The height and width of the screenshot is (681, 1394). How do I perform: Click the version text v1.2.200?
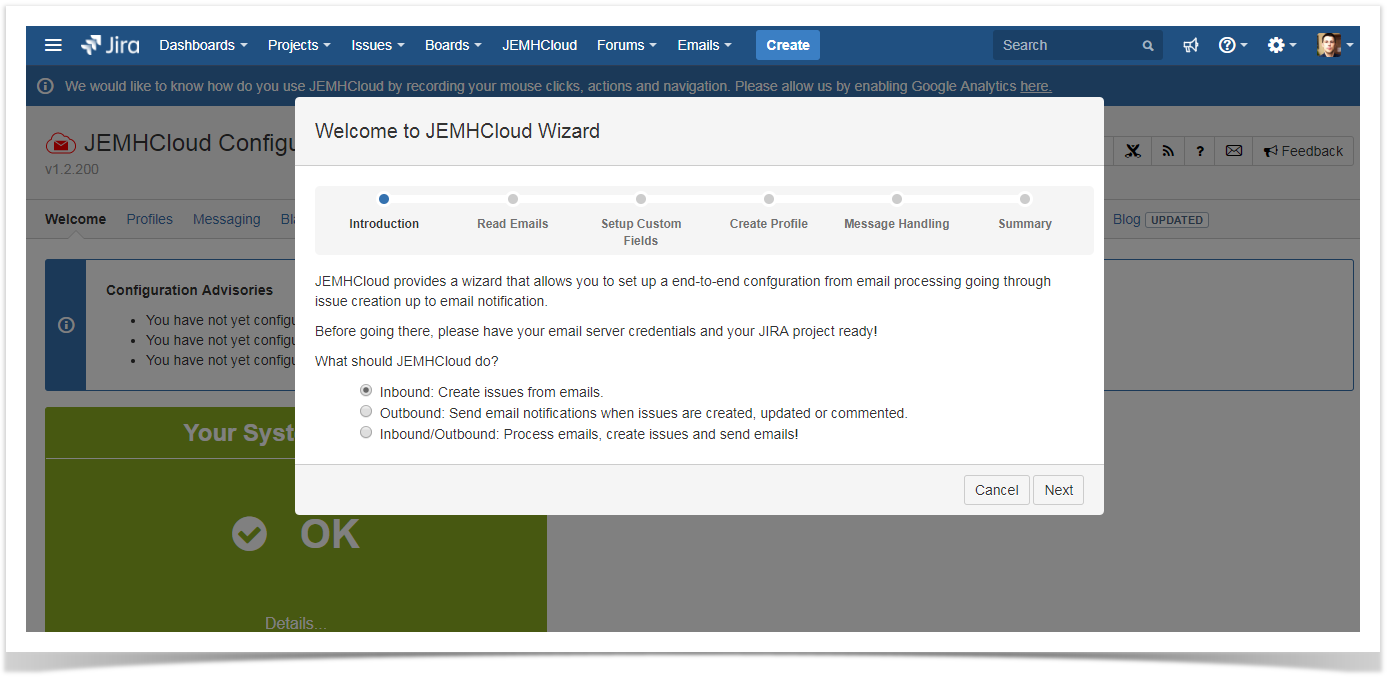(x=72, y=169)
